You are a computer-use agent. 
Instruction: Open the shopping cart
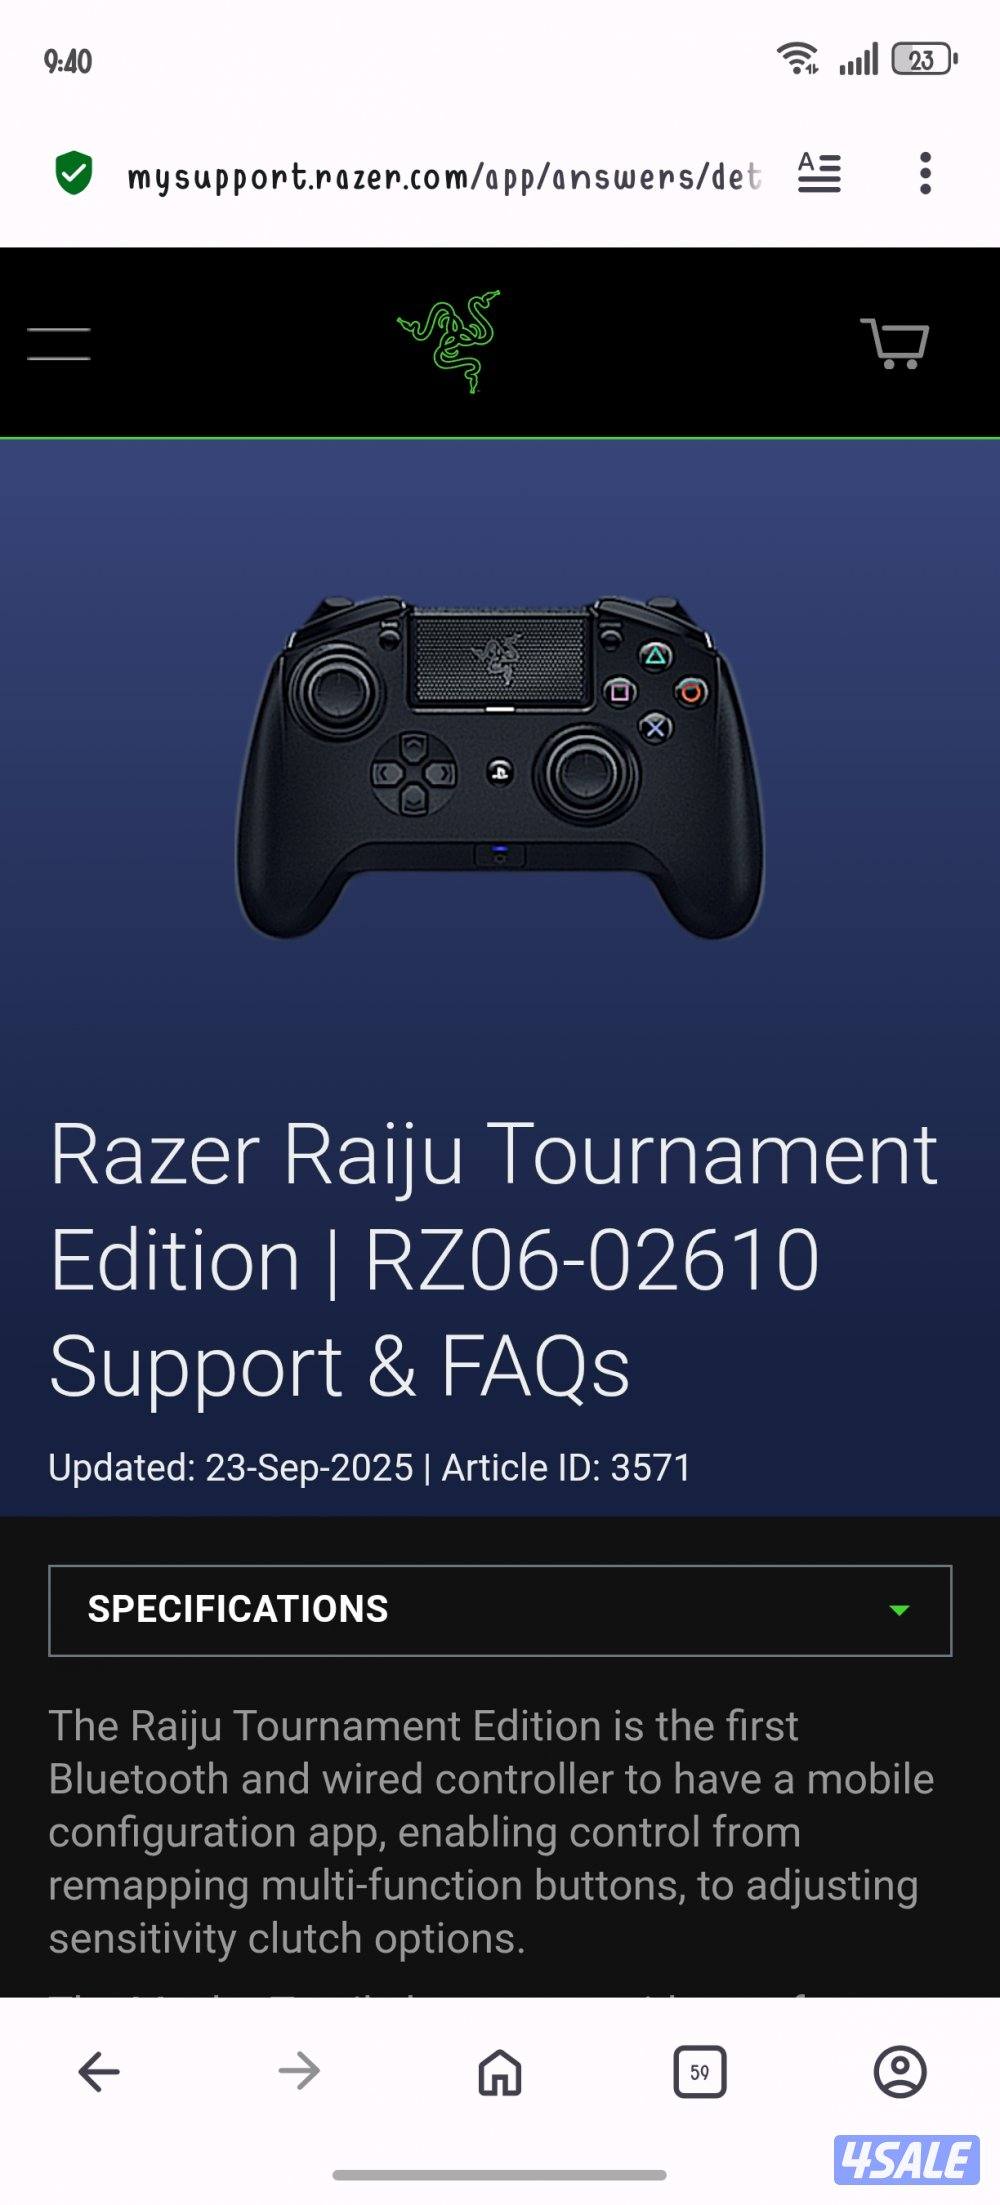coord(895,343)
